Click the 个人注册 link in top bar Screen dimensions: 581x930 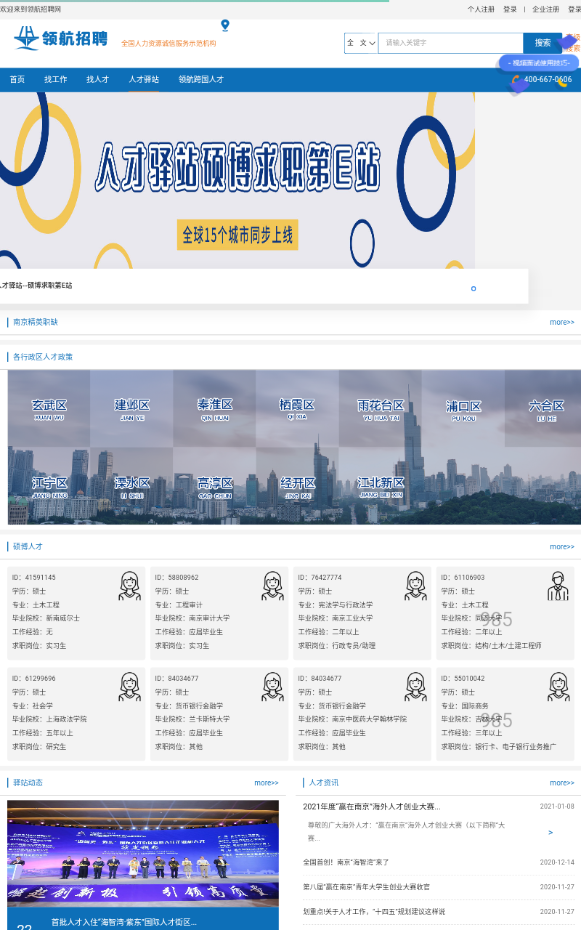[x=481, y=9]
